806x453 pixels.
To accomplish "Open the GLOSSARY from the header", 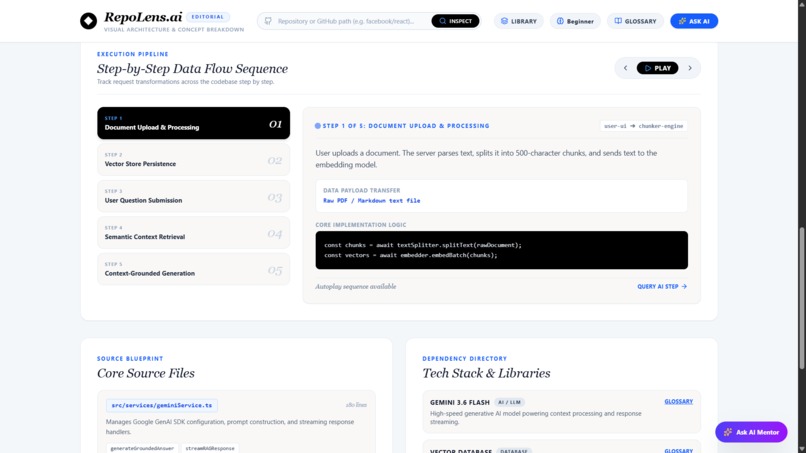I will pos(635,21).
